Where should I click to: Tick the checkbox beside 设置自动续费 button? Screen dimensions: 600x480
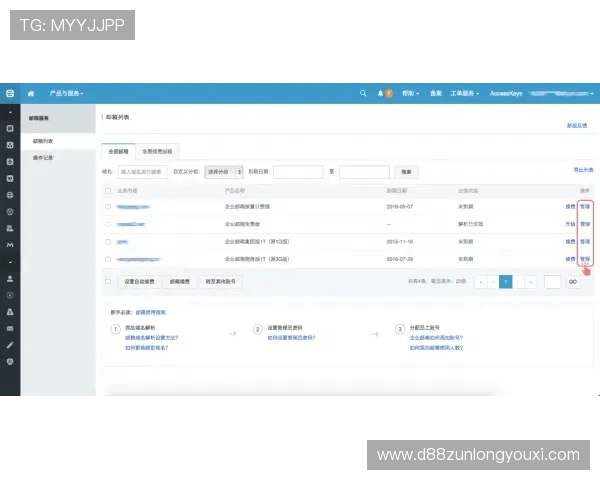(108, 281)
